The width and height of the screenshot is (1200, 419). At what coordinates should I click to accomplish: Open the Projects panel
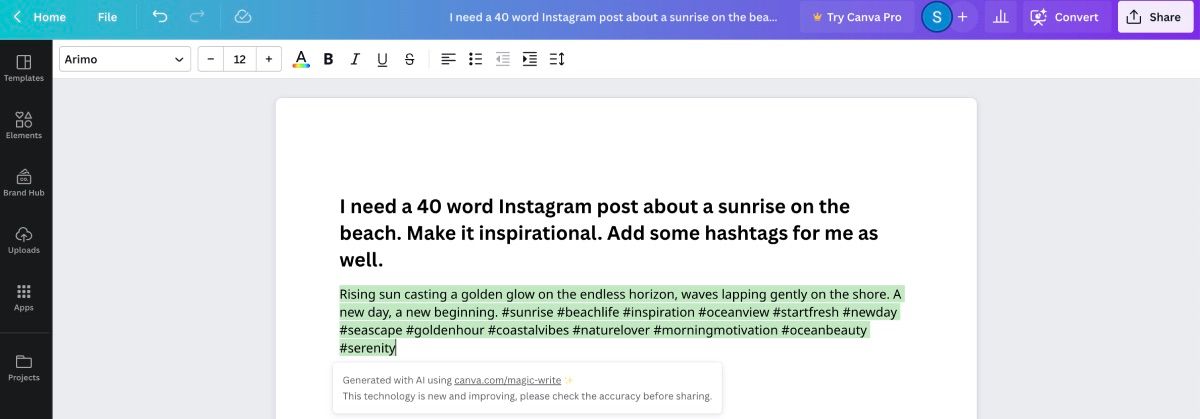24,367
